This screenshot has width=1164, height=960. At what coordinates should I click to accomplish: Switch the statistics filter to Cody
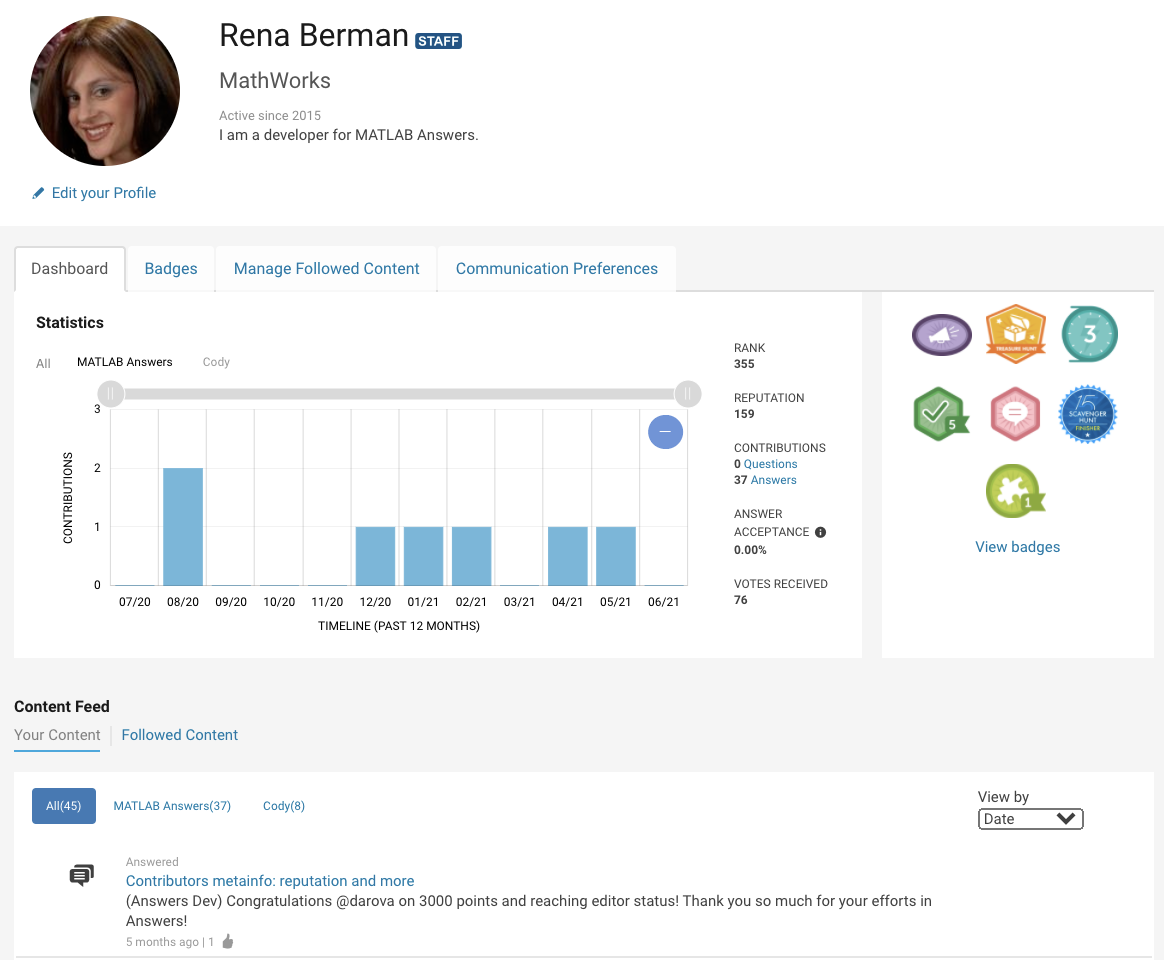point(216,362)
